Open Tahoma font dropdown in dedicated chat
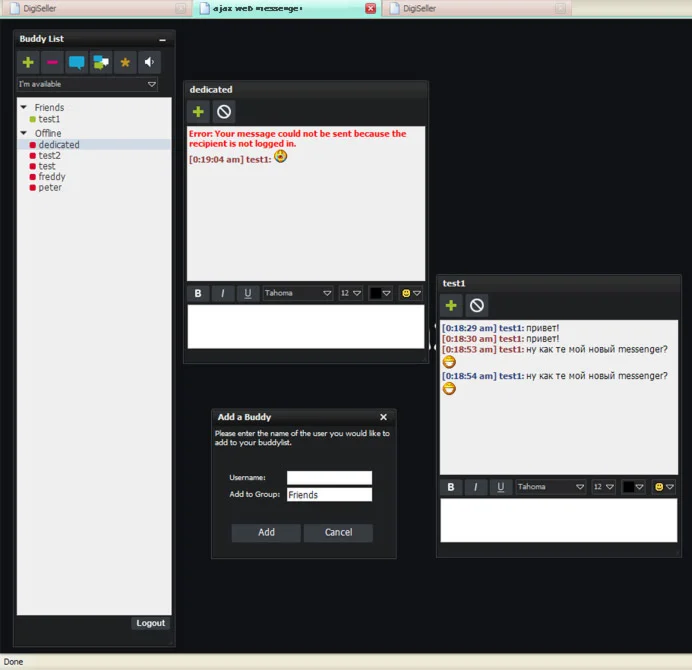The image size is (692, 670). 298,293
